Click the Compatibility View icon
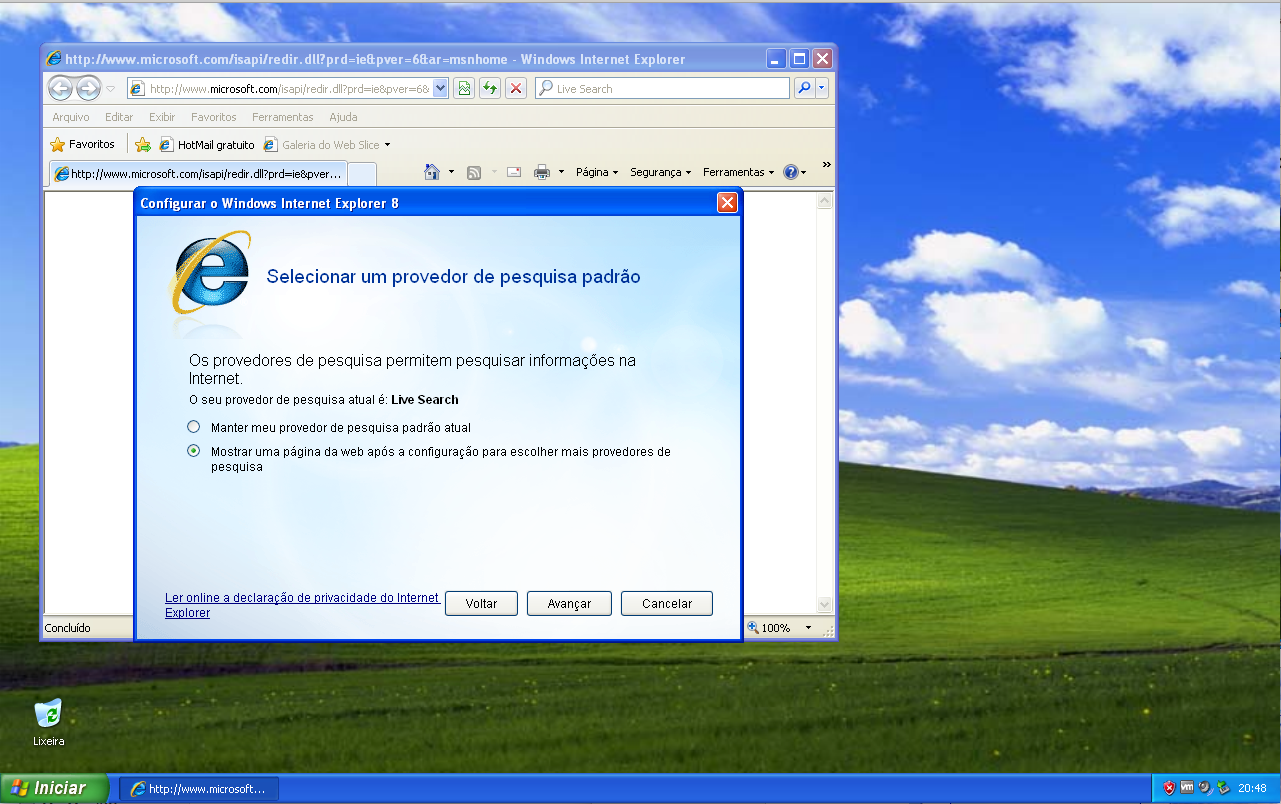The width and height of the screenshot is (1281, 804). pos(464,88)
